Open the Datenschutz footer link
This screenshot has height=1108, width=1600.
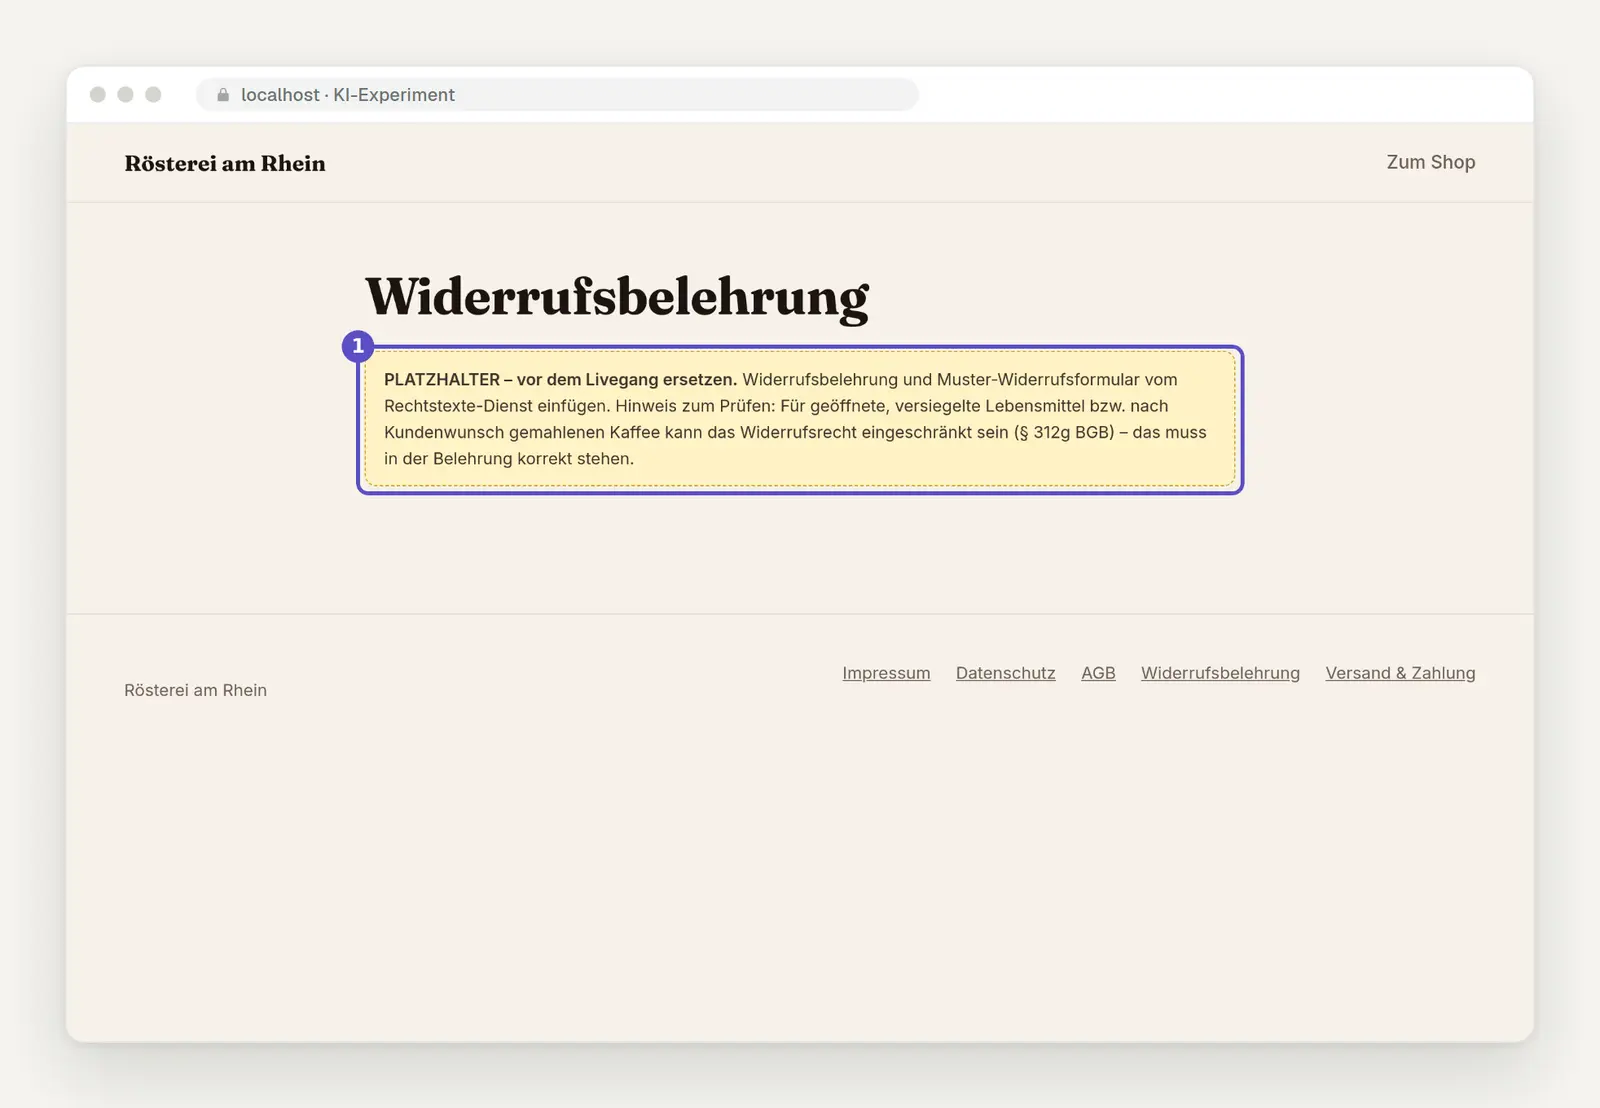pyautogui.click(x=1005, y=673)
